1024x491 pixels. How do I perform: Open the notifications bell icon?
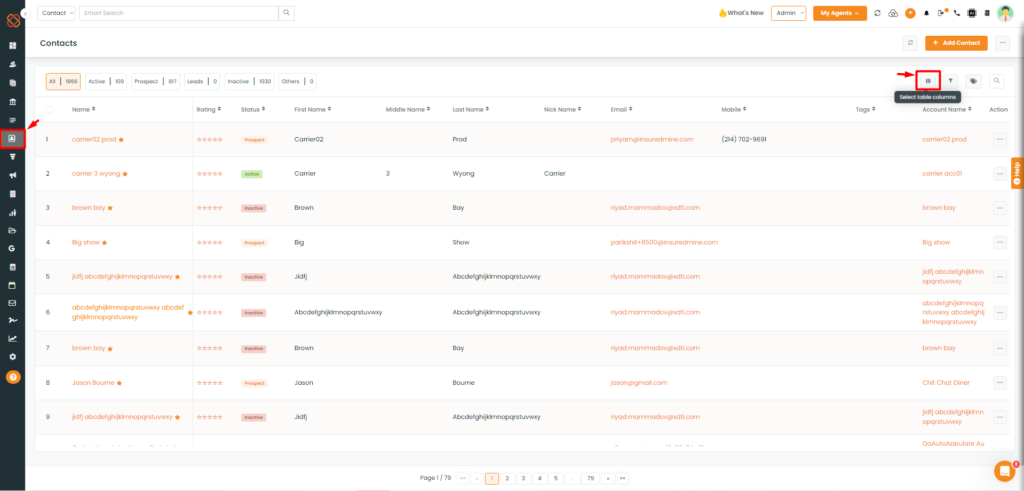(x=926, y=13)
